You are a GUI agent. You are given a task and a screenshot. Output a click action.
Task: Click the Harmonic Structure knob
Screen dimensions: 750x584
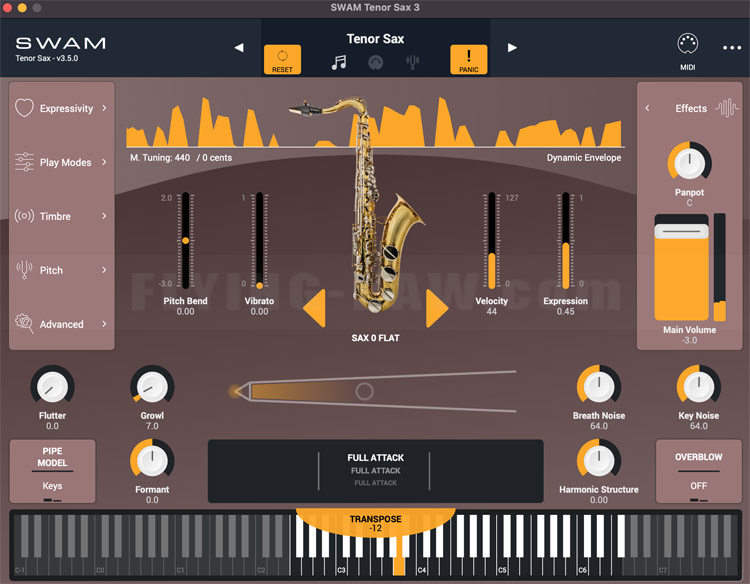coord(599,461)
